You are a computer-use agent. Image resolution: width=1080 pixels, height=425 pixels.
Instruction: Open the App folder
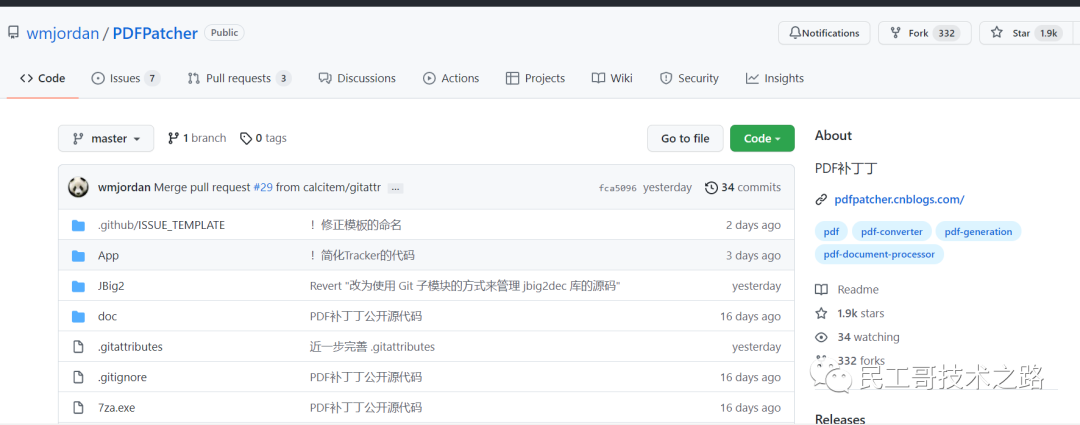click(x=108, y=256)
